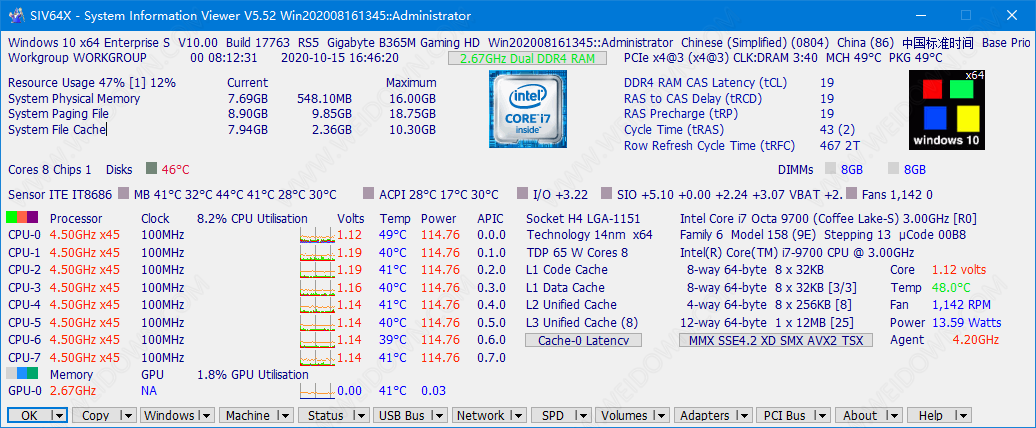
Task: Click the Agent 4.20GHz value
Action: pos(975,340)
